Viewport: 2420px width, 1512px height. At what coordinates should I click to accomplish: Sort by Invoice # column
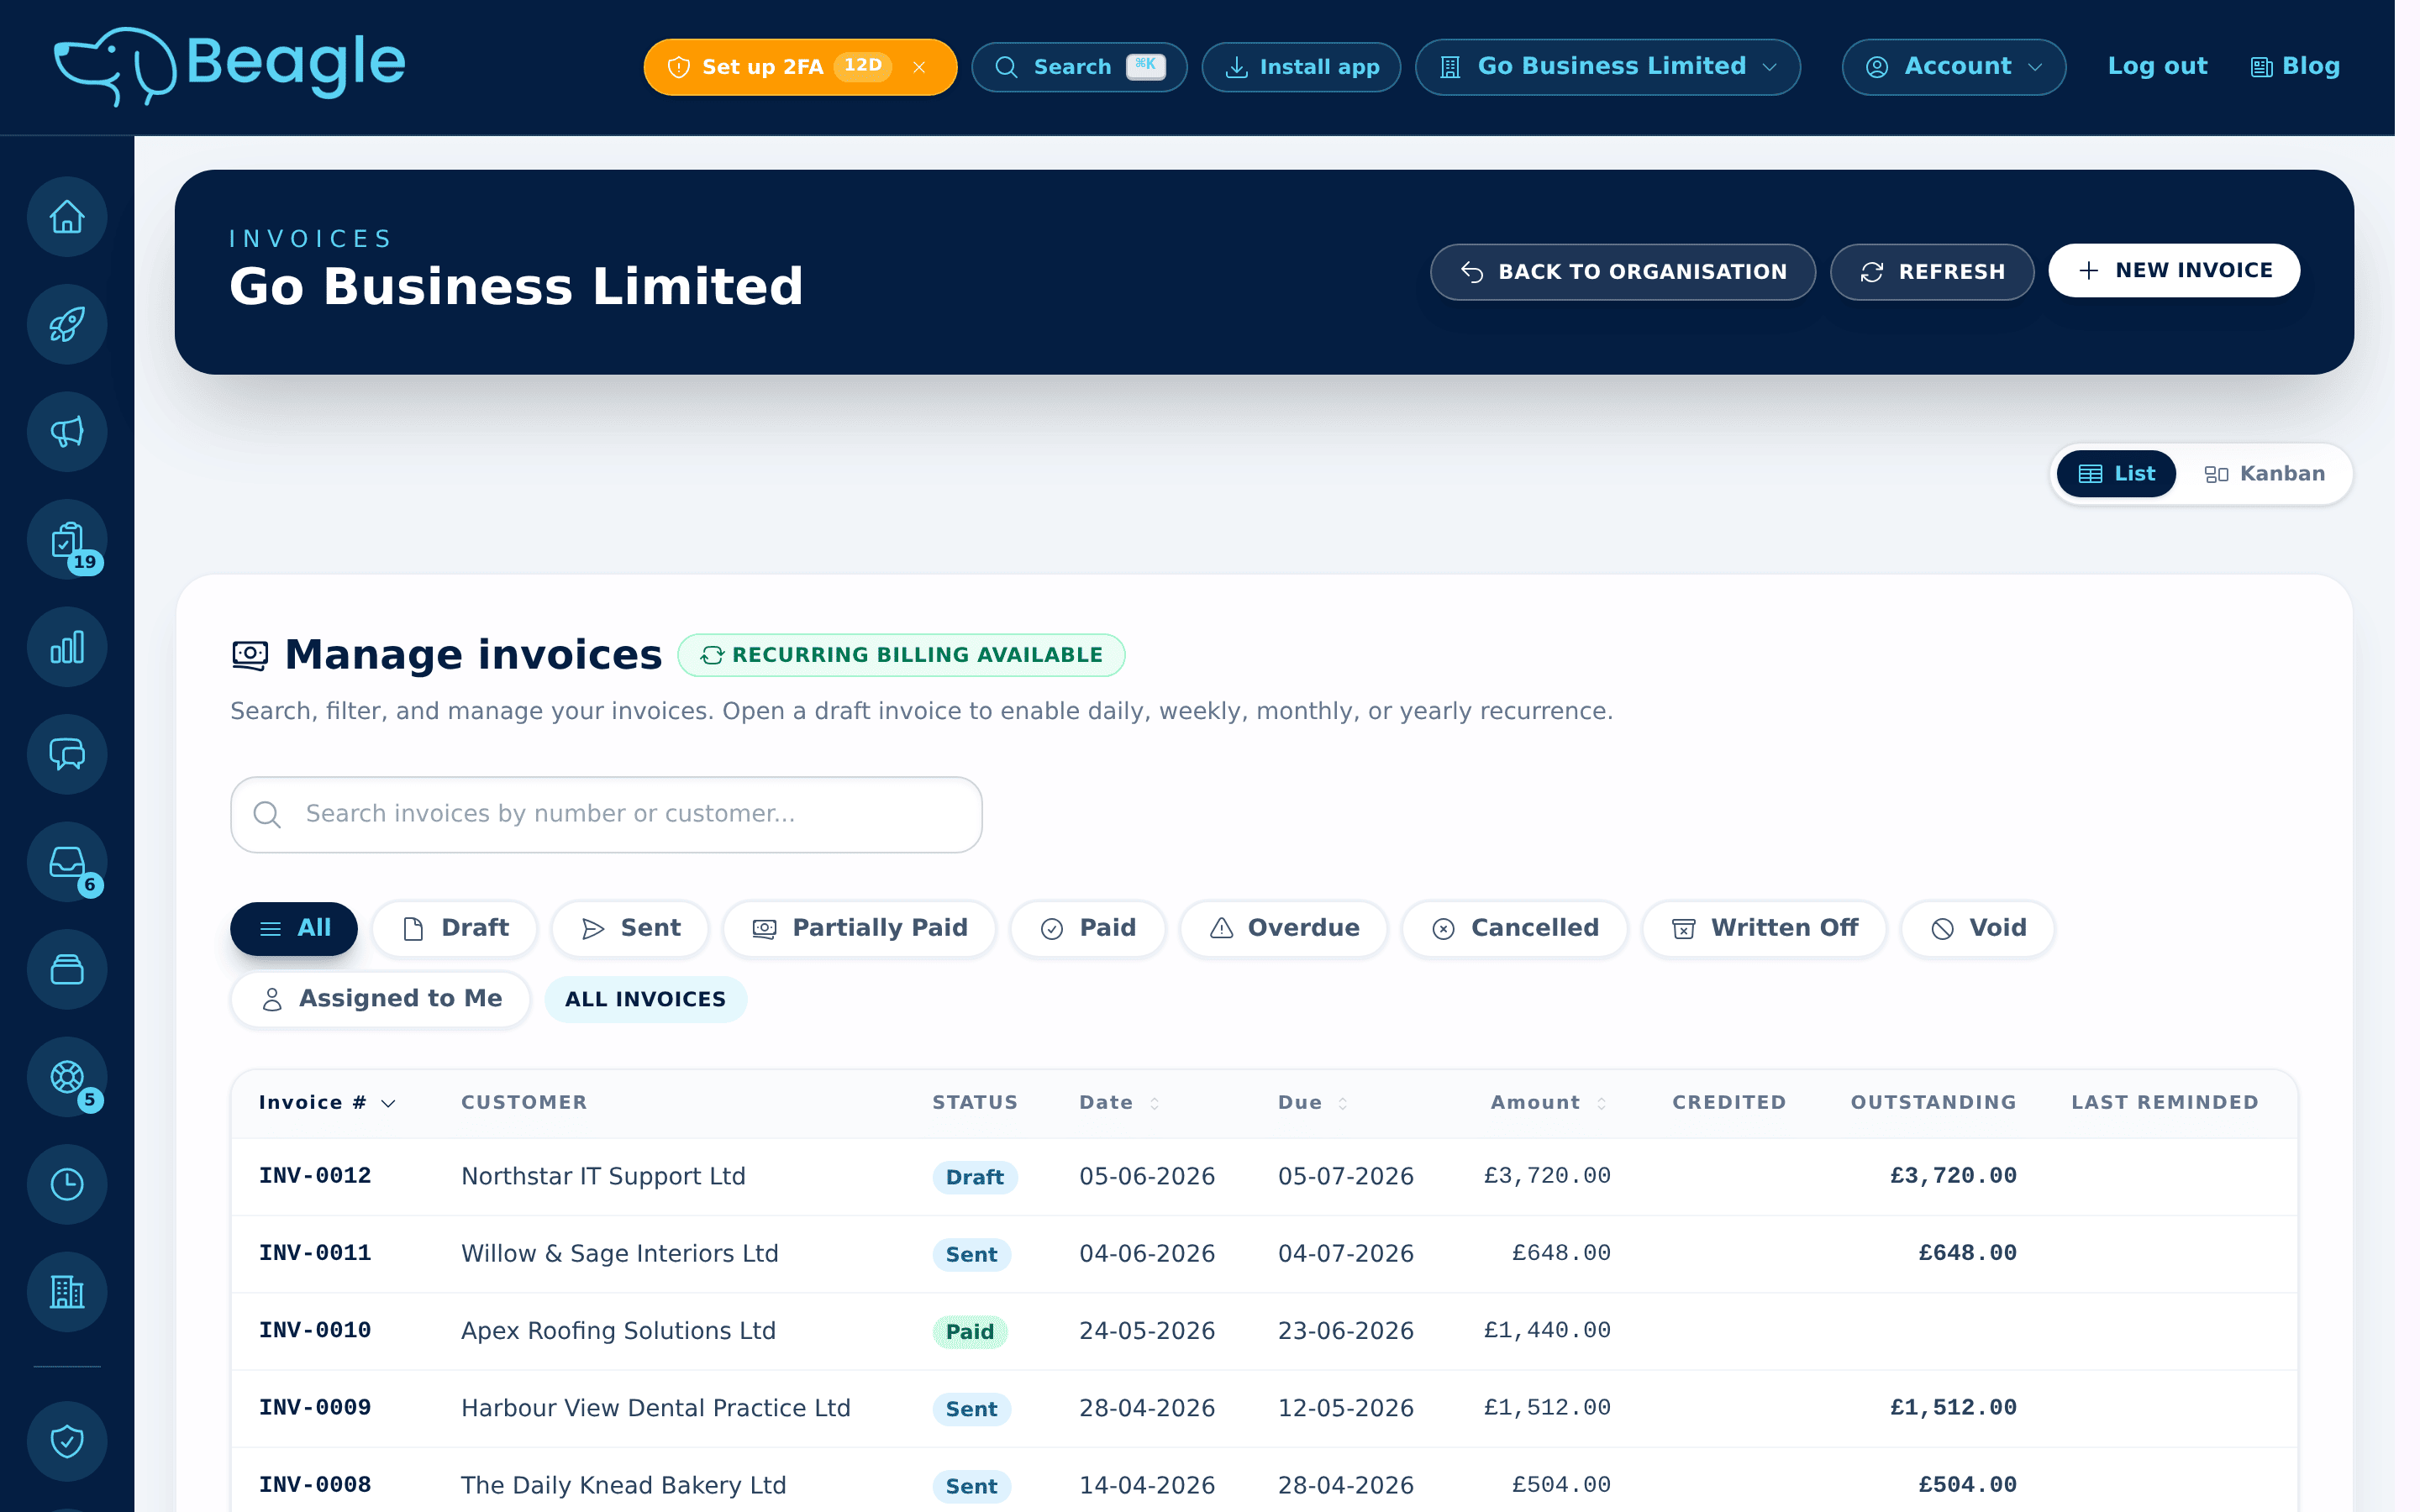click(327, 1102)
